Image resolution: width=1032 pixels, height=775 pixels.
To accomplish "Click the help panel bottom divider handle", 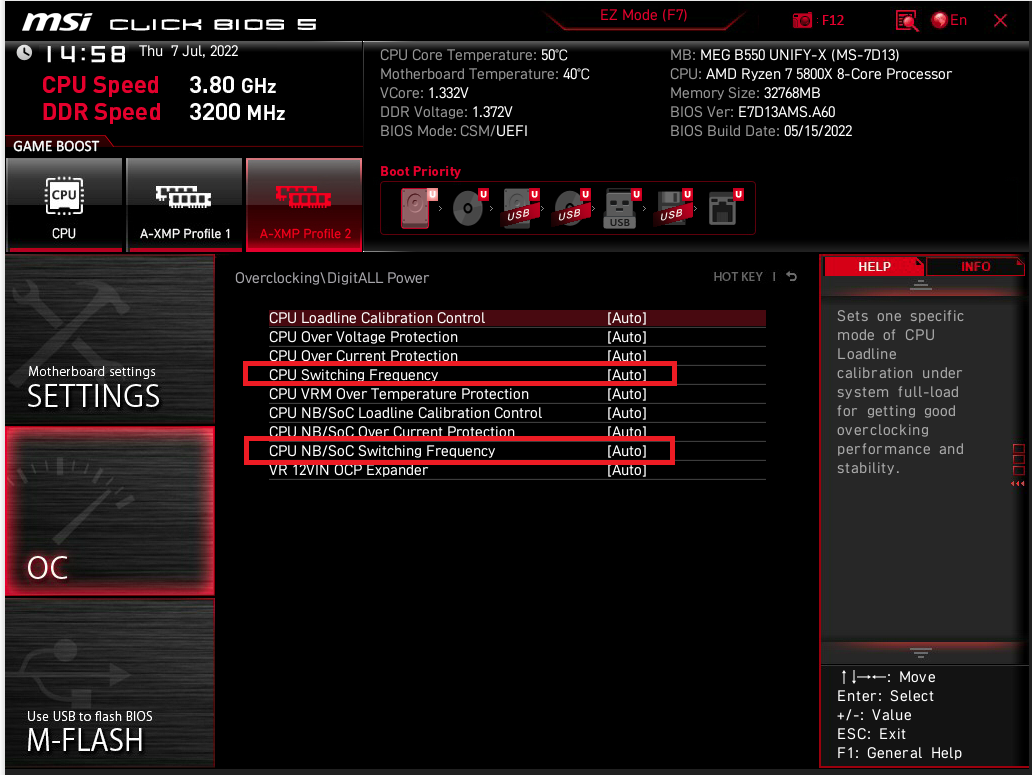I will coord(920,652).
